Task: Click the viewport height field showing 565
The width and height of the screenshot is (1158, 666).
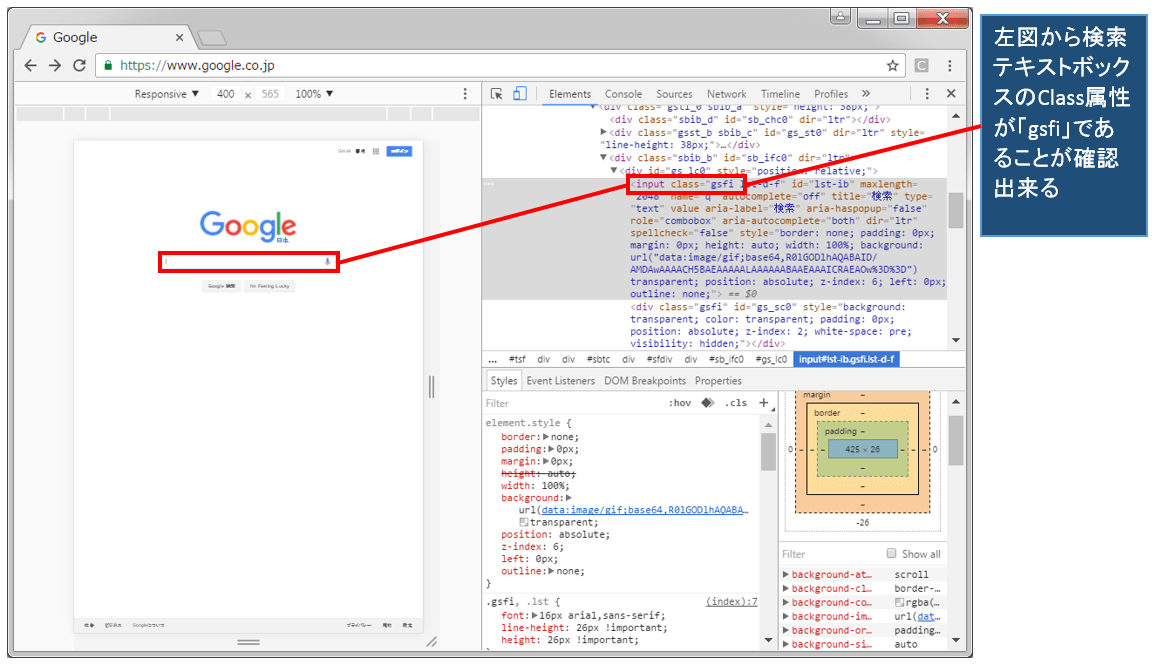Action: [x=270, y=94]
